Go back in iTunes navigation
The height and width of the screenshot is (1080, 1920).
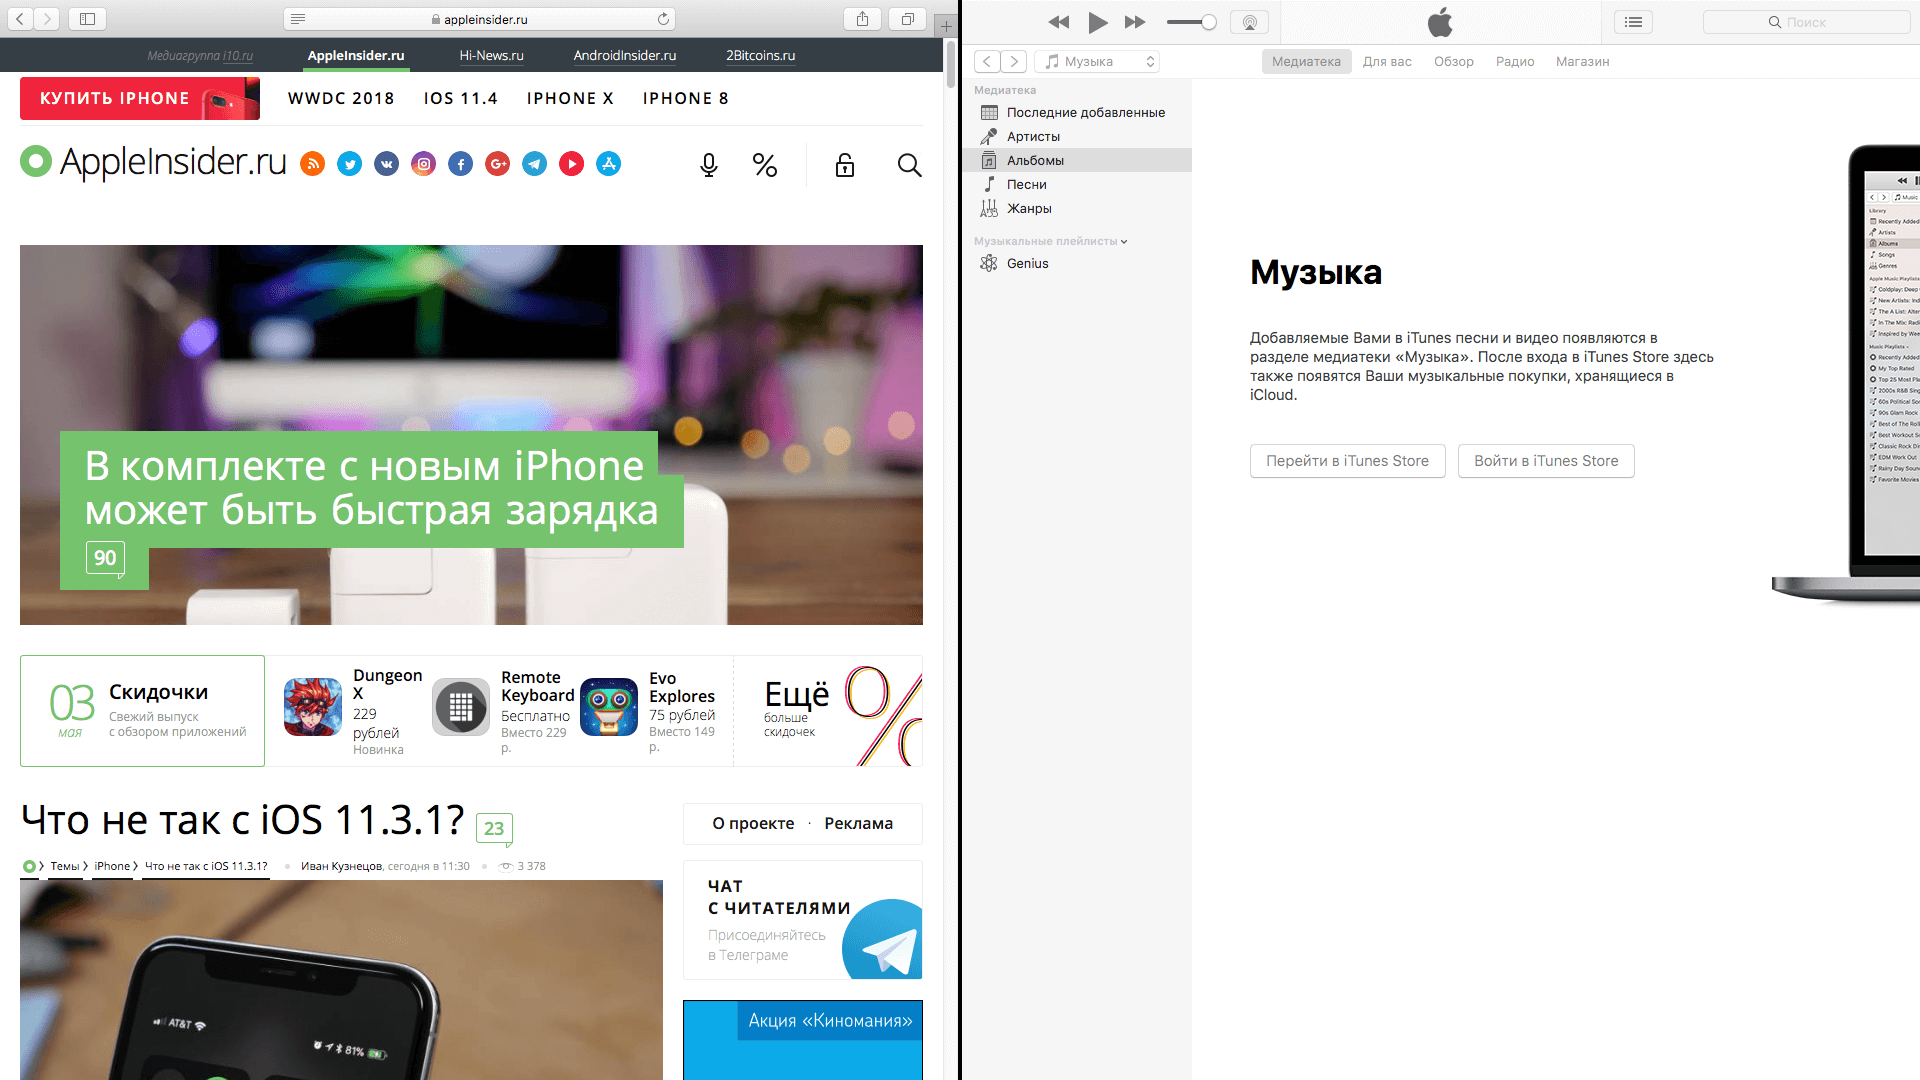pos(987,61)
